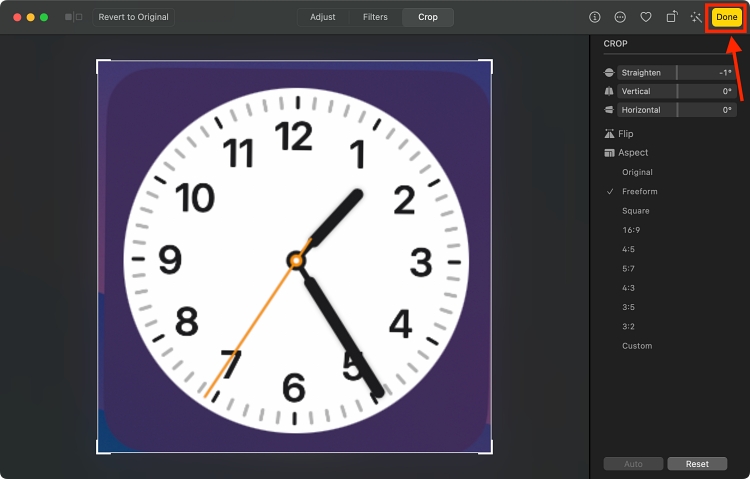Choose Custom aspect ratio
Screen dimensions: 750x479
pos(637,346)
